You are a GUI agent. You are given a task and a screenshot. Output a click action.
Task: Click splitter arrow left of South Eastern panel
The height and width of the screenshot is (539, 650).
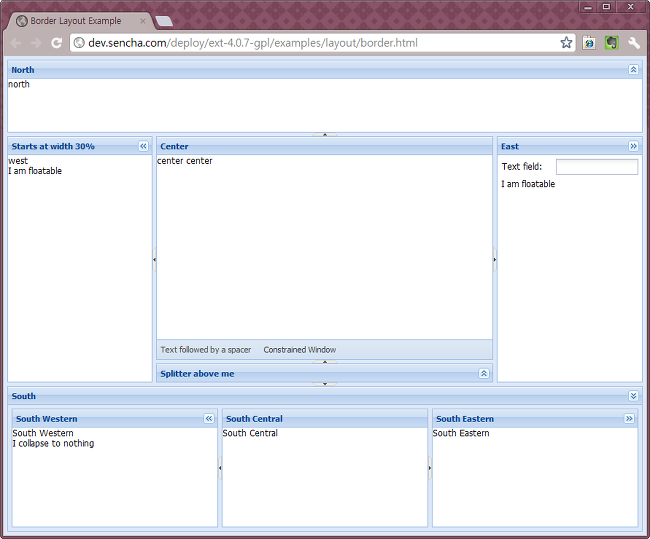(430, 468)
